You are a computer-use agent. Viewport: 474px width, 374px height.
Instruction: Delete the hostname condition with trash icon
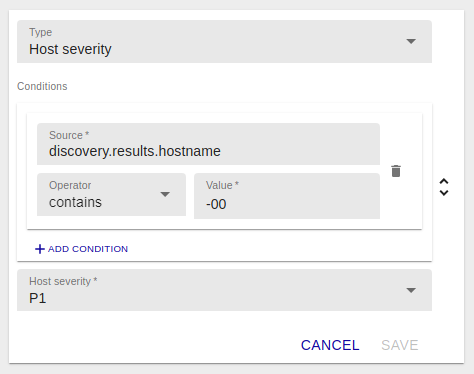point(396,171)
